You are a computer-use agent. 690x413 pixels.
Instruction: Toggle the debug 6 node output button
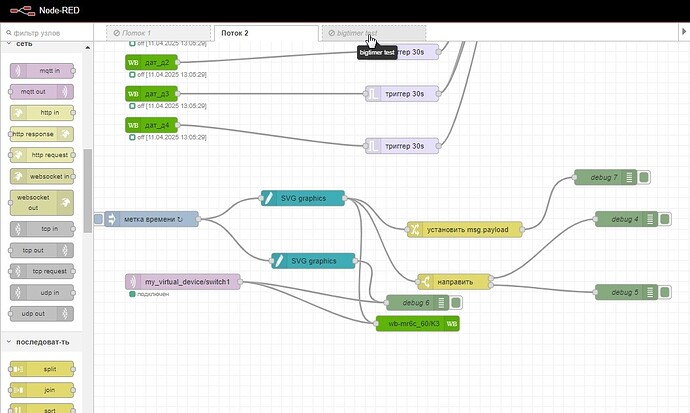coord(456,303)
